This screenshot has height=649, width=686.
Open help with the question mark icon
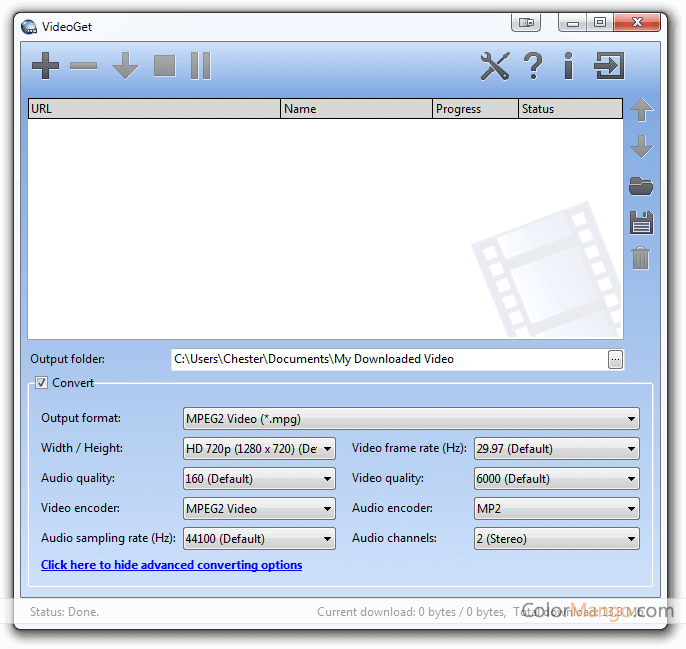click(x=533, y=66)
